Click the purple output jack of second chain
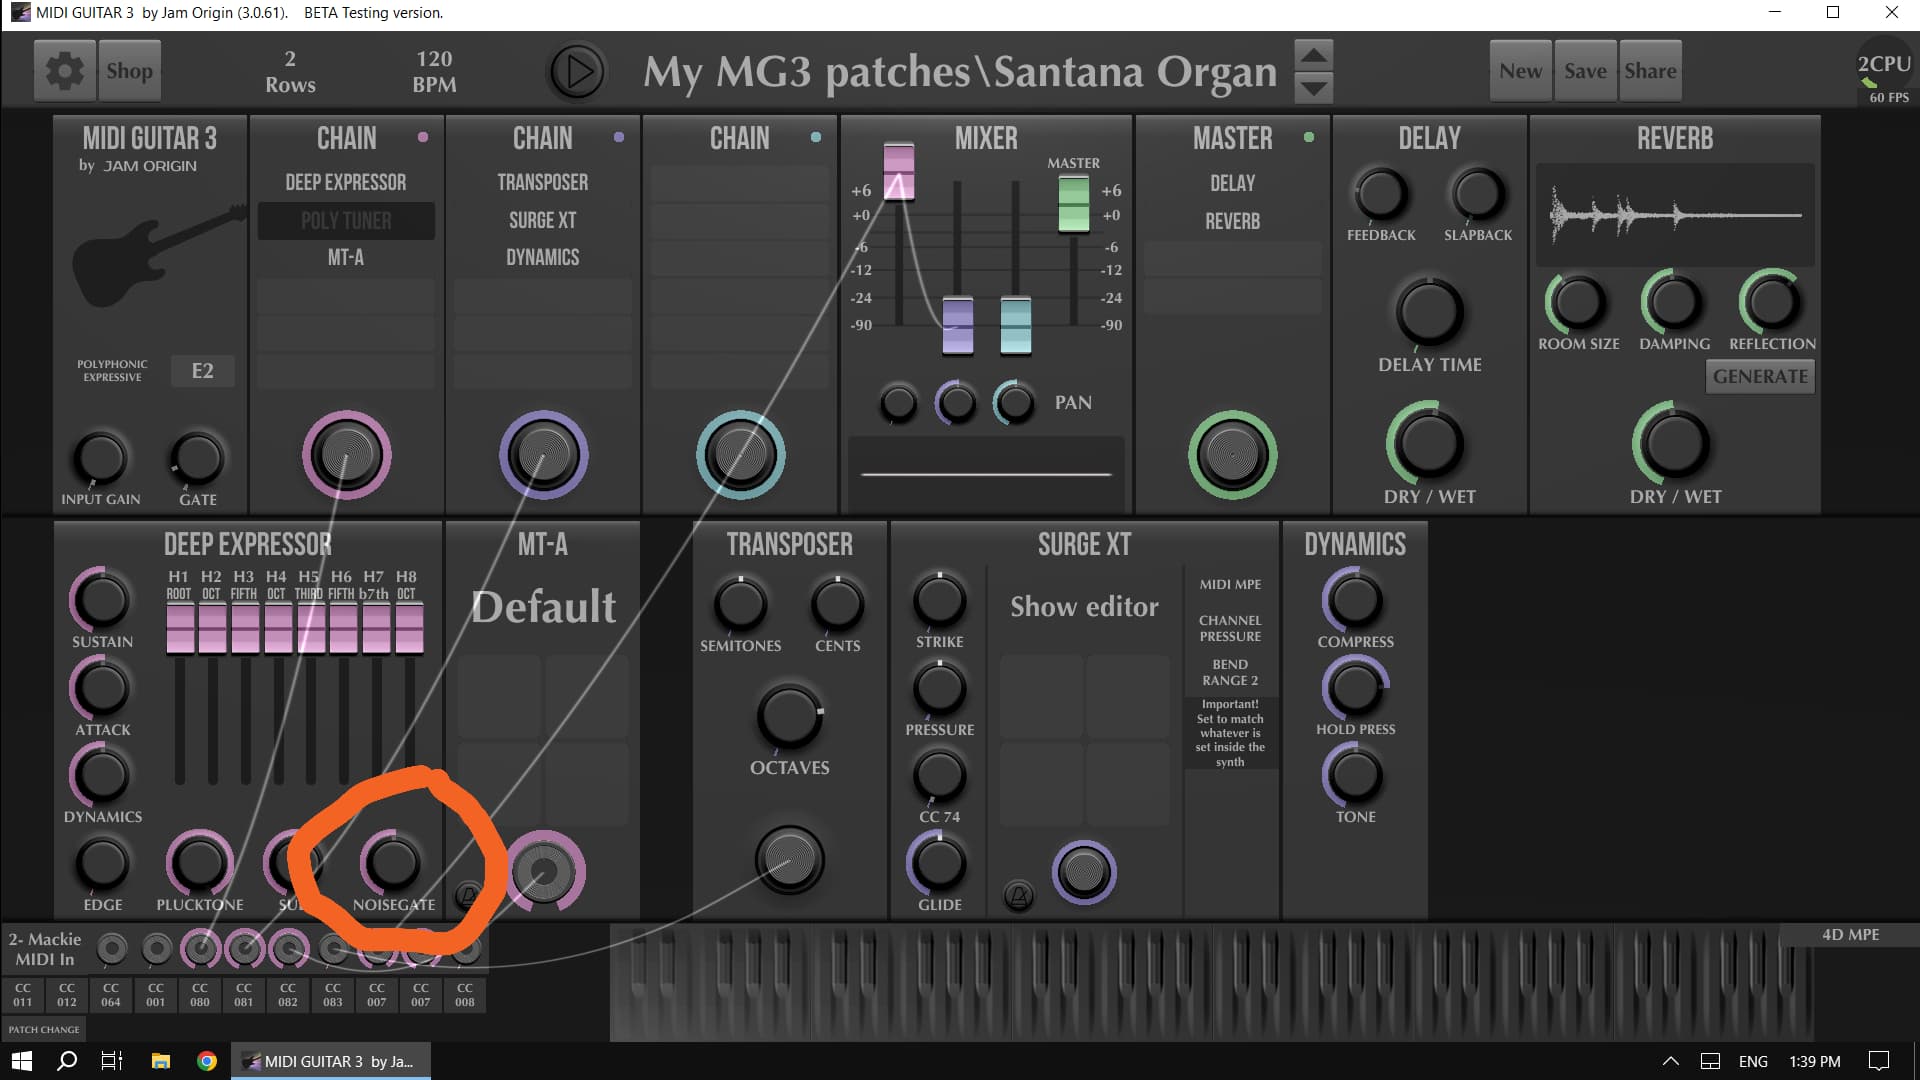The width and height of the screenshot is (1920, 1080). (x=543, y=455)
